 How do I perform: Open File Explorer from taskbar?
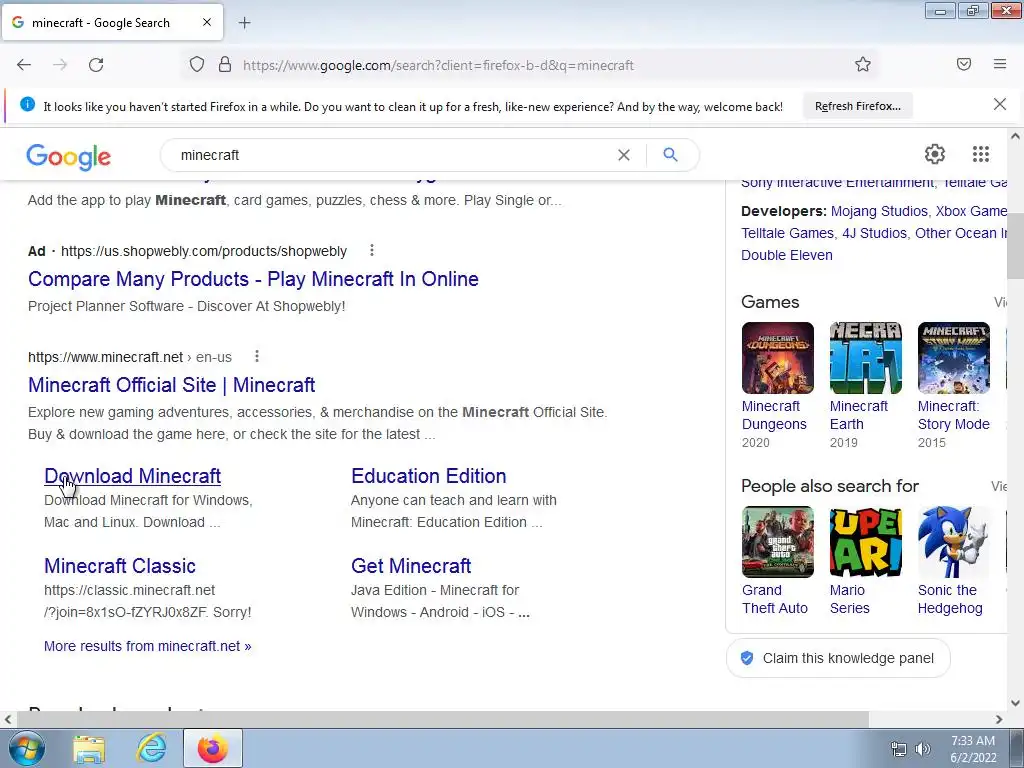[x=89, y=748]
